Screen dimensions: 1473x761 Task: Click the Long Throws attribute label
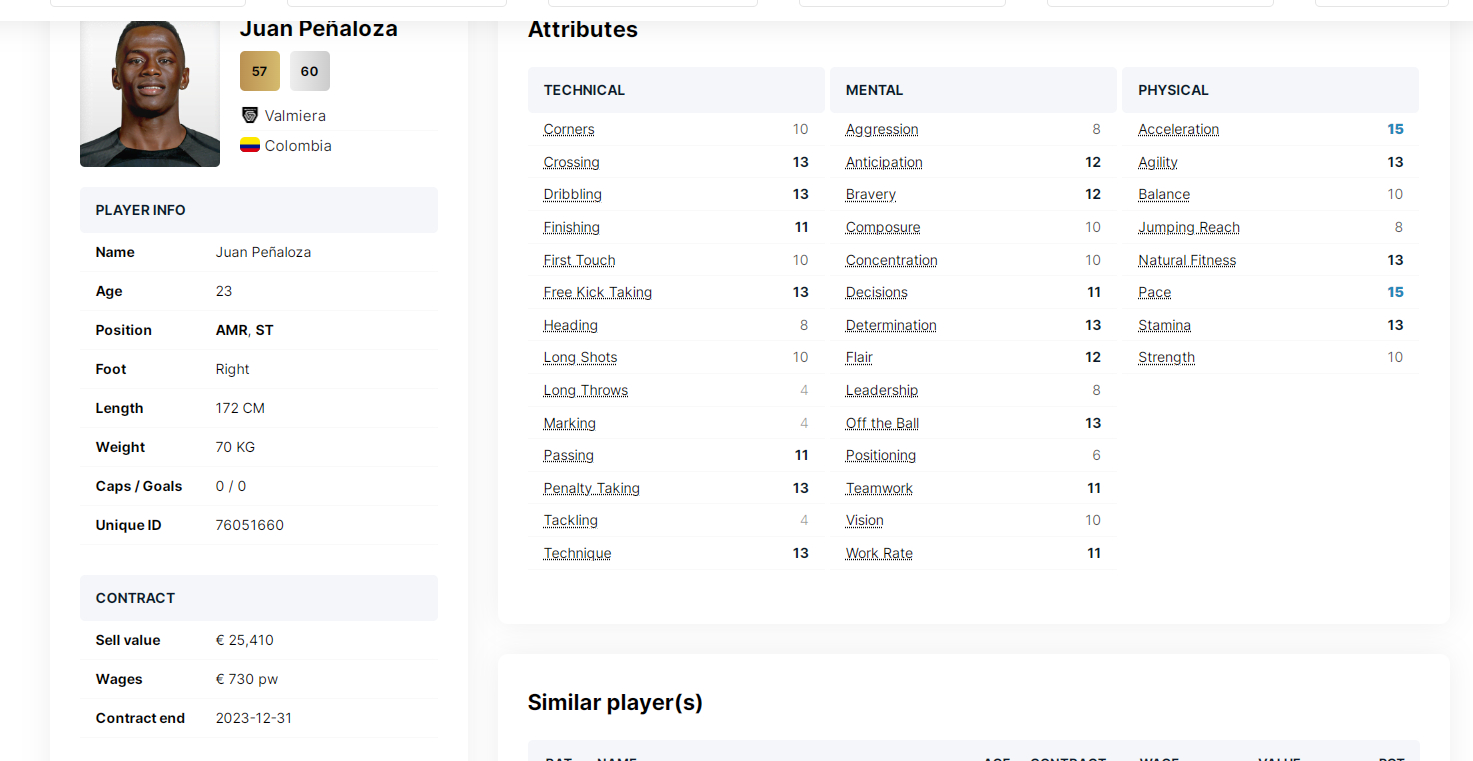point(585,390)
